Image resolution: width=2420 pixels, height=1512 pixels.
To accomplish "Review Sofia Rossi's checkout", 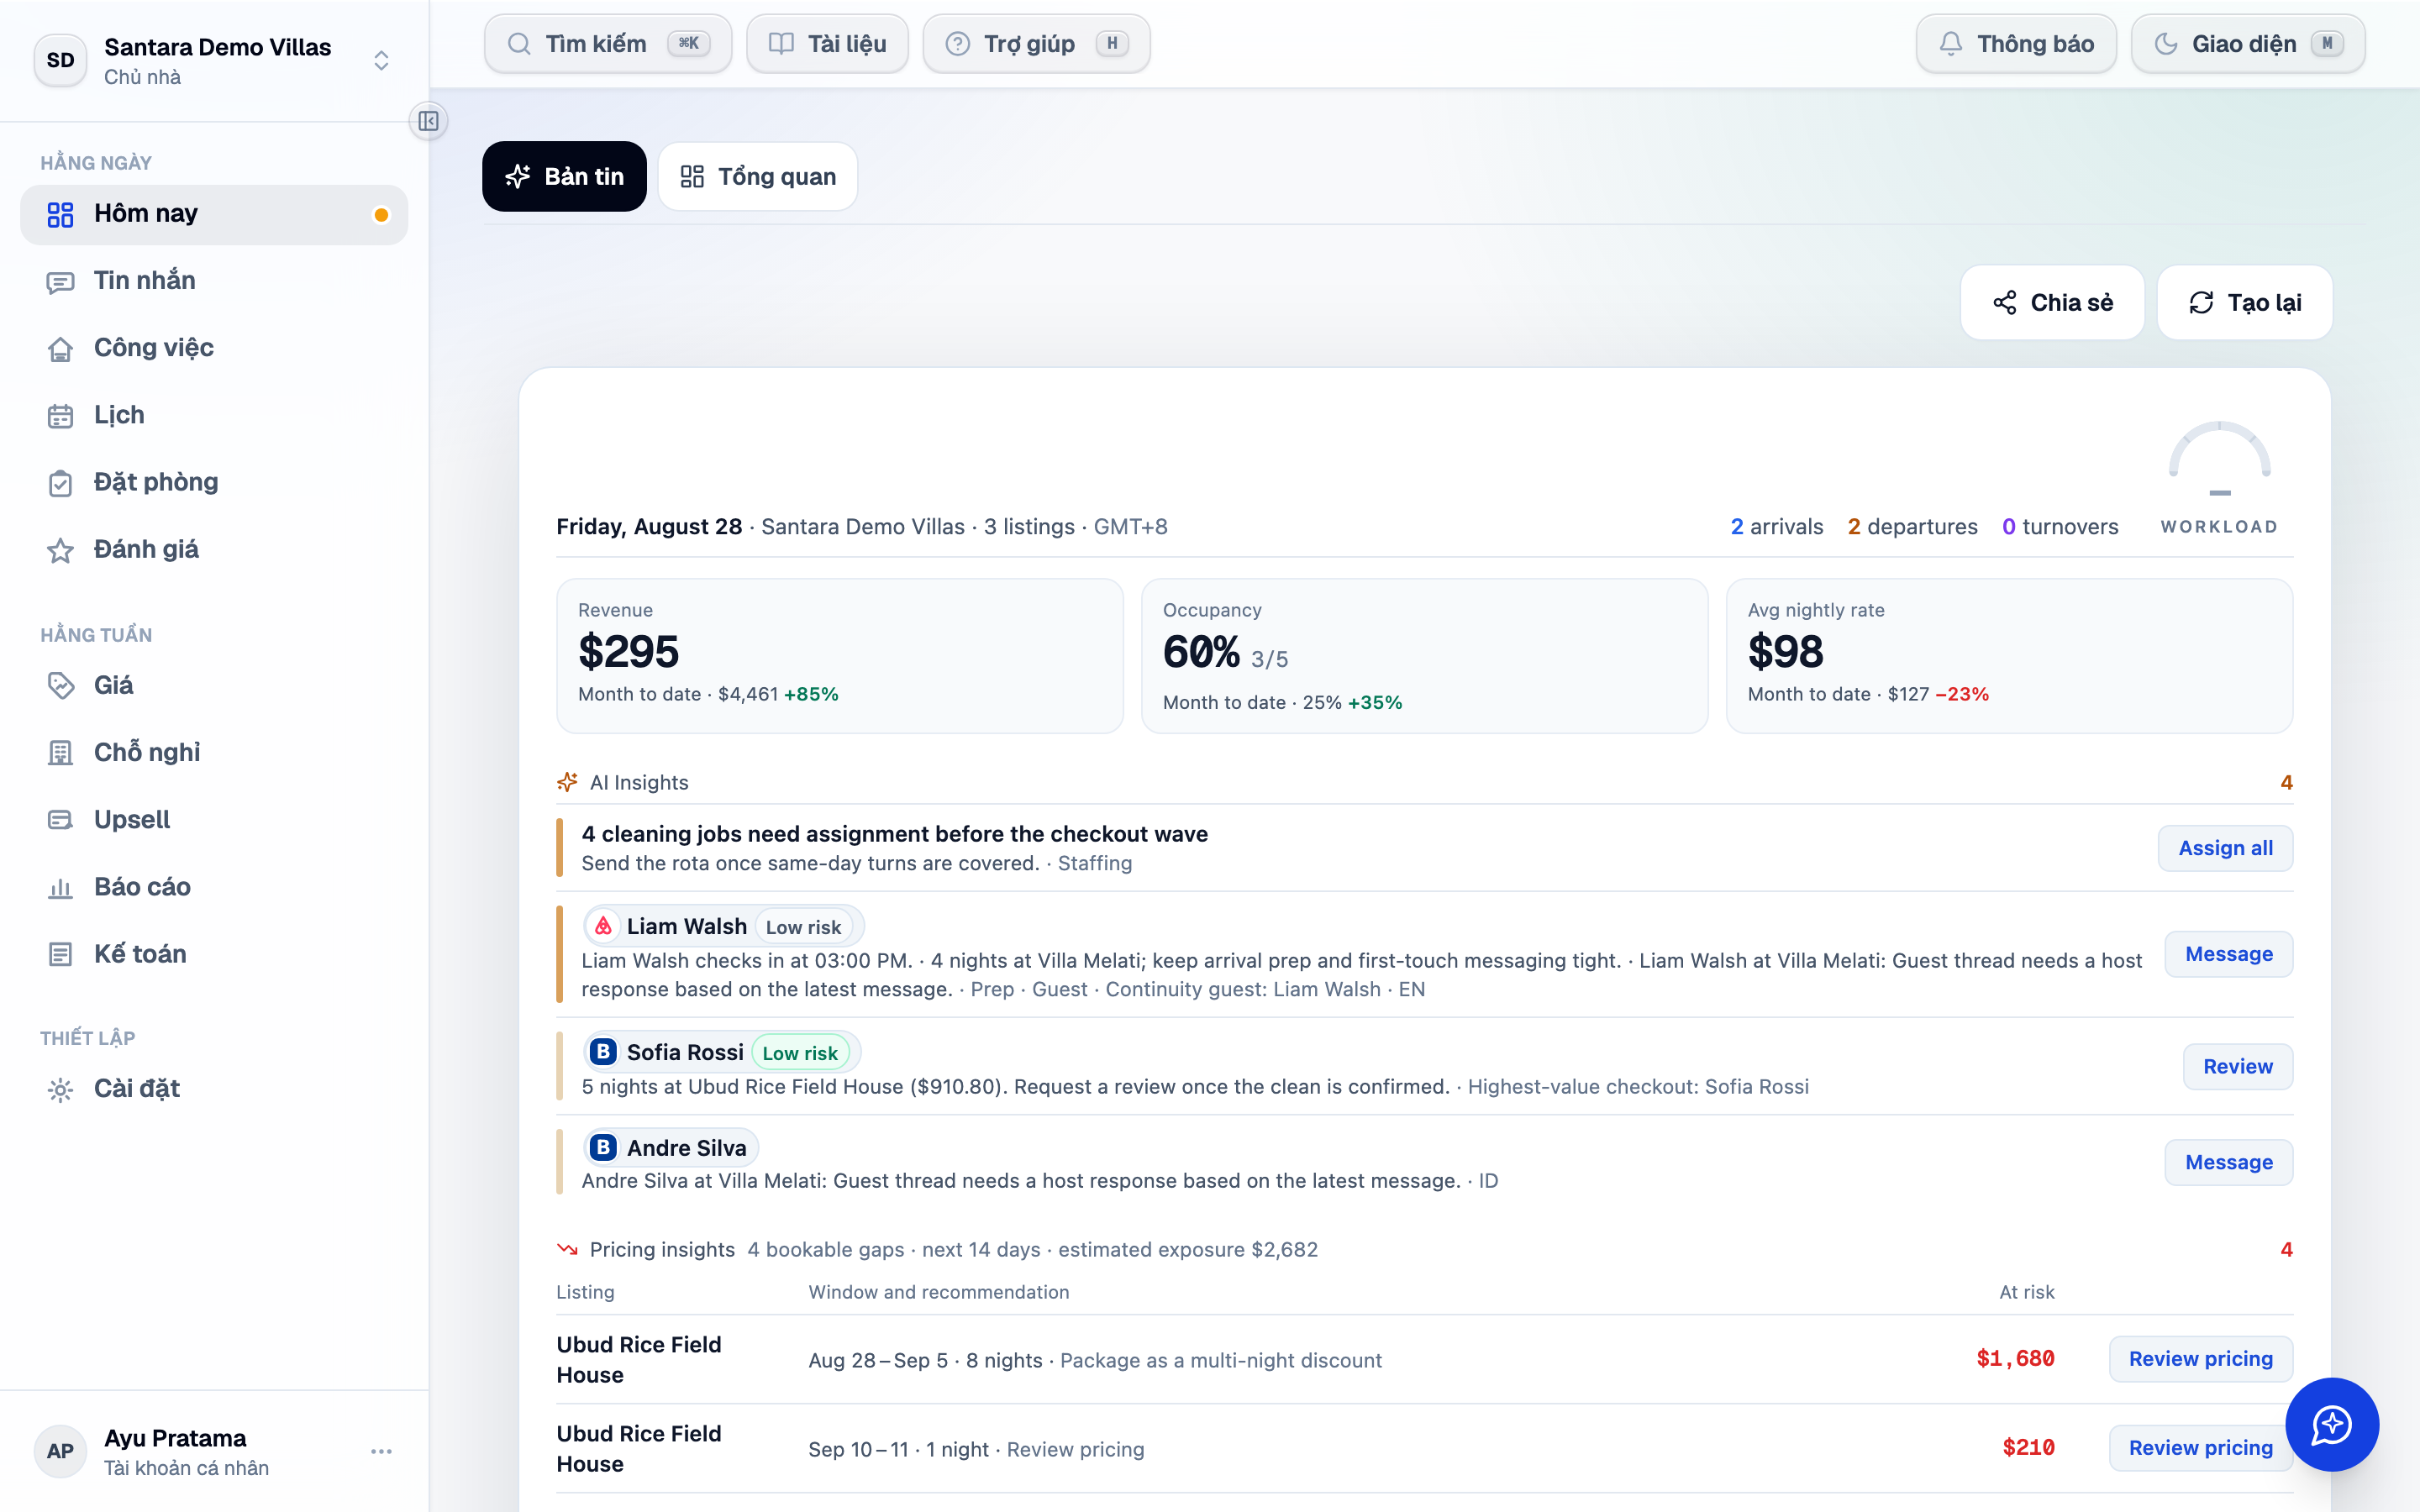I will (2238, 1066).
